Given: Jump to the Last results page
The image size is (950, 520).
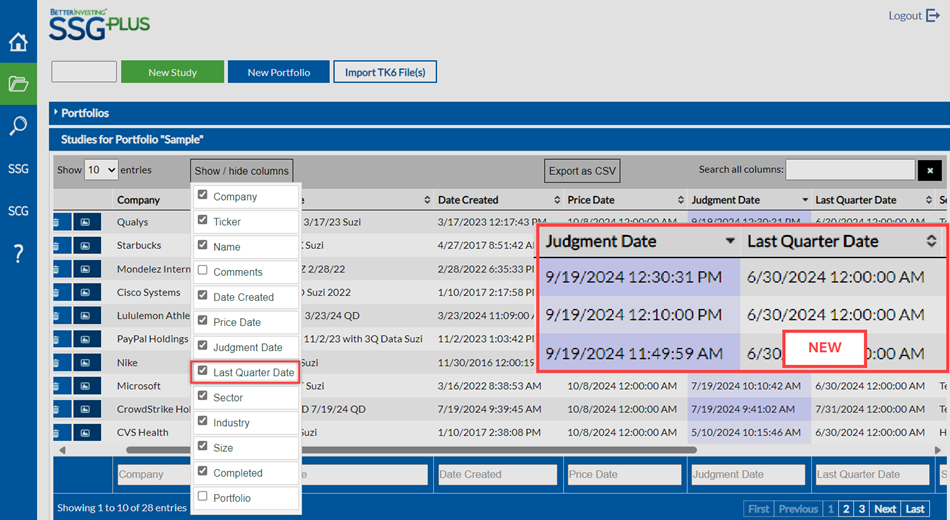Looking at the screenshot, I should coord(915,509).
